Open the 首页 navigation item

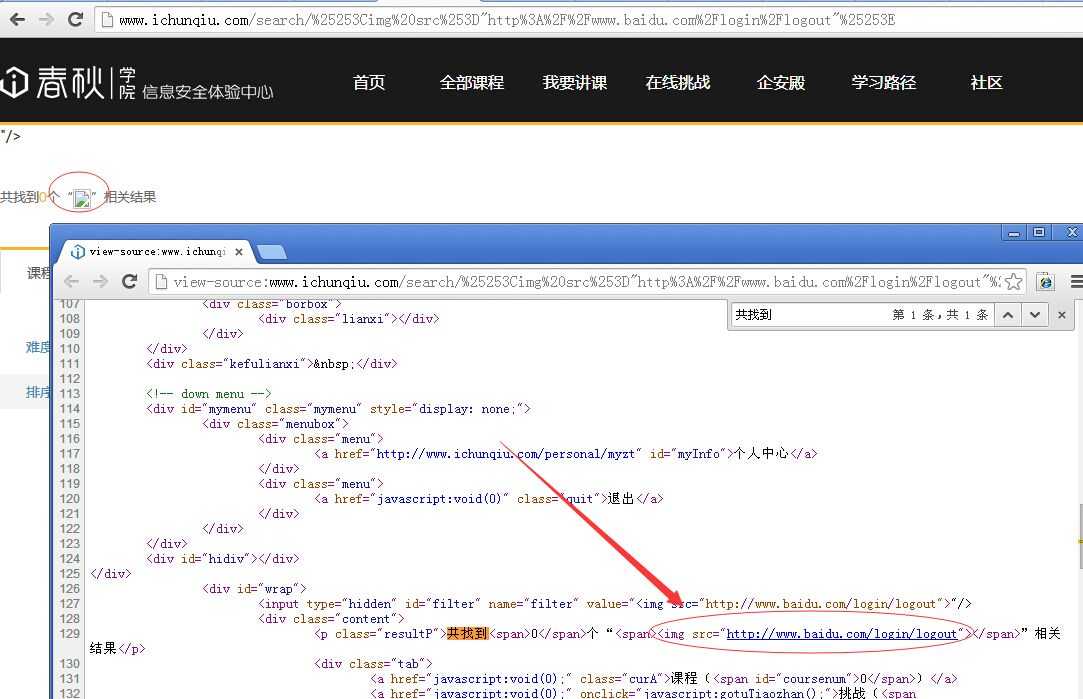369,82
